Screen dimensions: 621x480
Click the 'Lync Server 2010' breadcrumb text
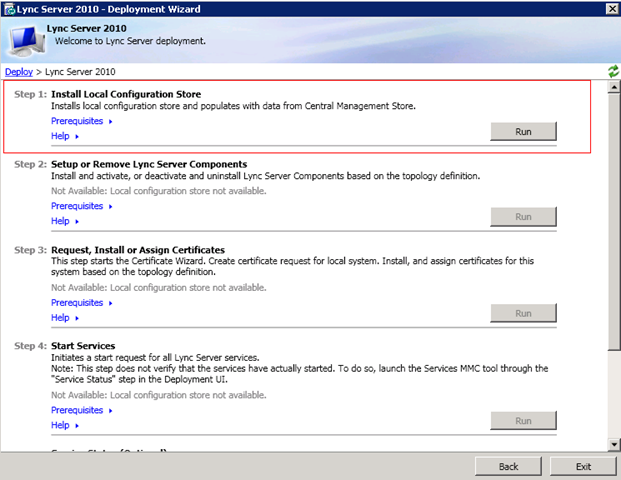(80, 72)
